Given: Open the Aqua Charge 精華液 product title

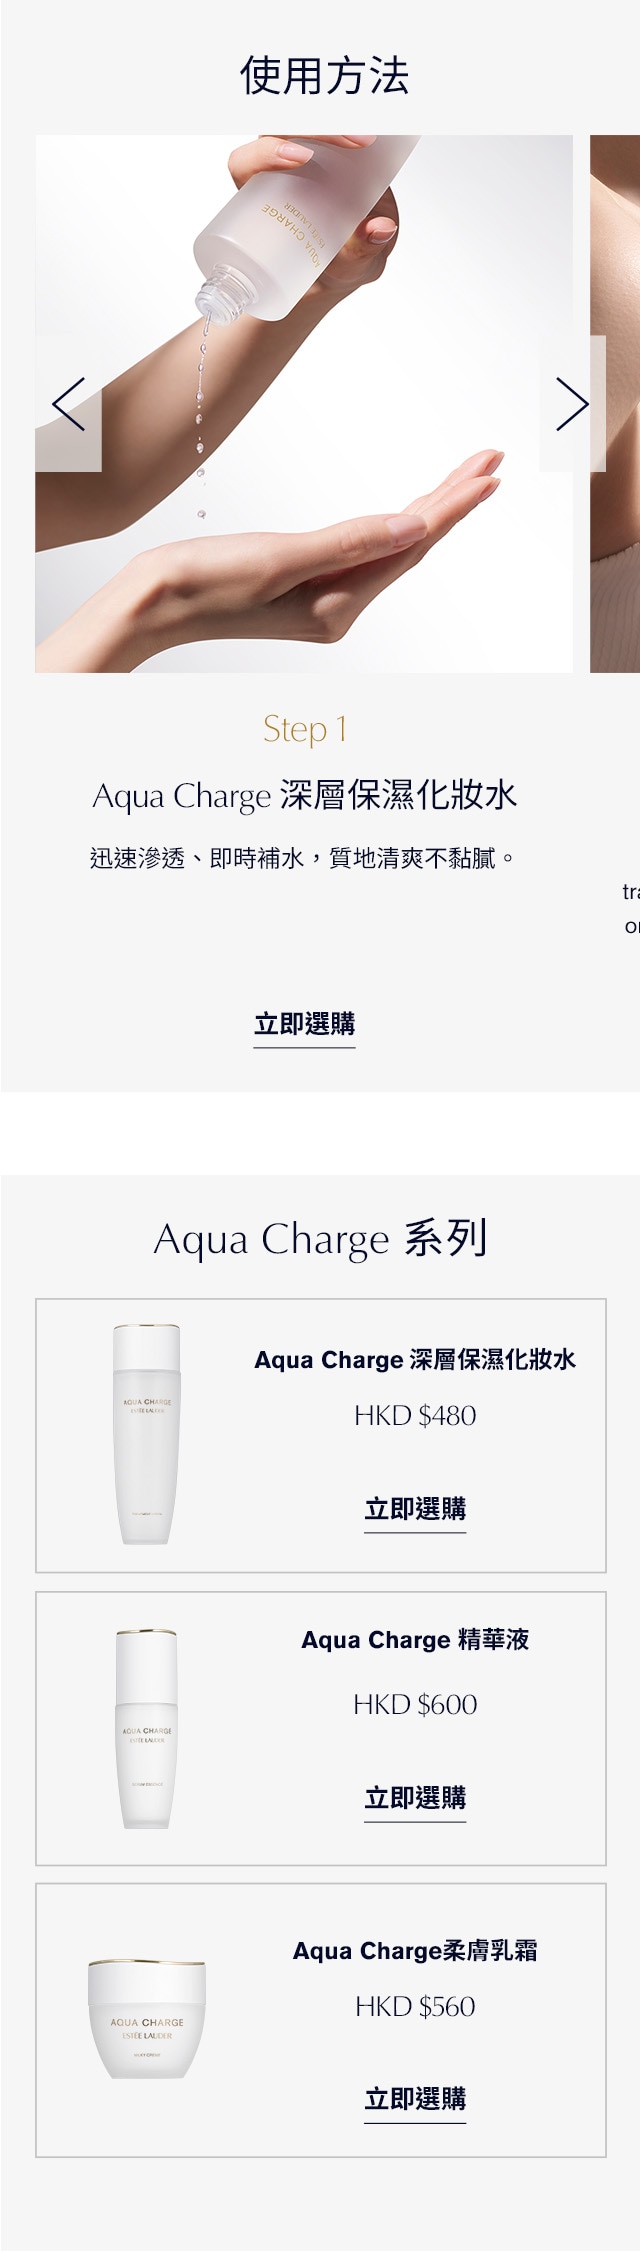Looking at the screenshot, I should (x=415, y=1640).
